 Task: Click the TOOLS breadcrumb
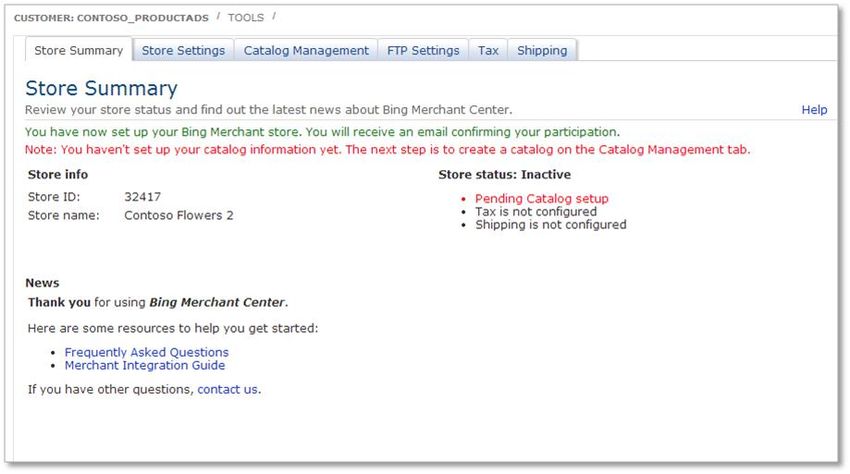click(x=246, y=17)
